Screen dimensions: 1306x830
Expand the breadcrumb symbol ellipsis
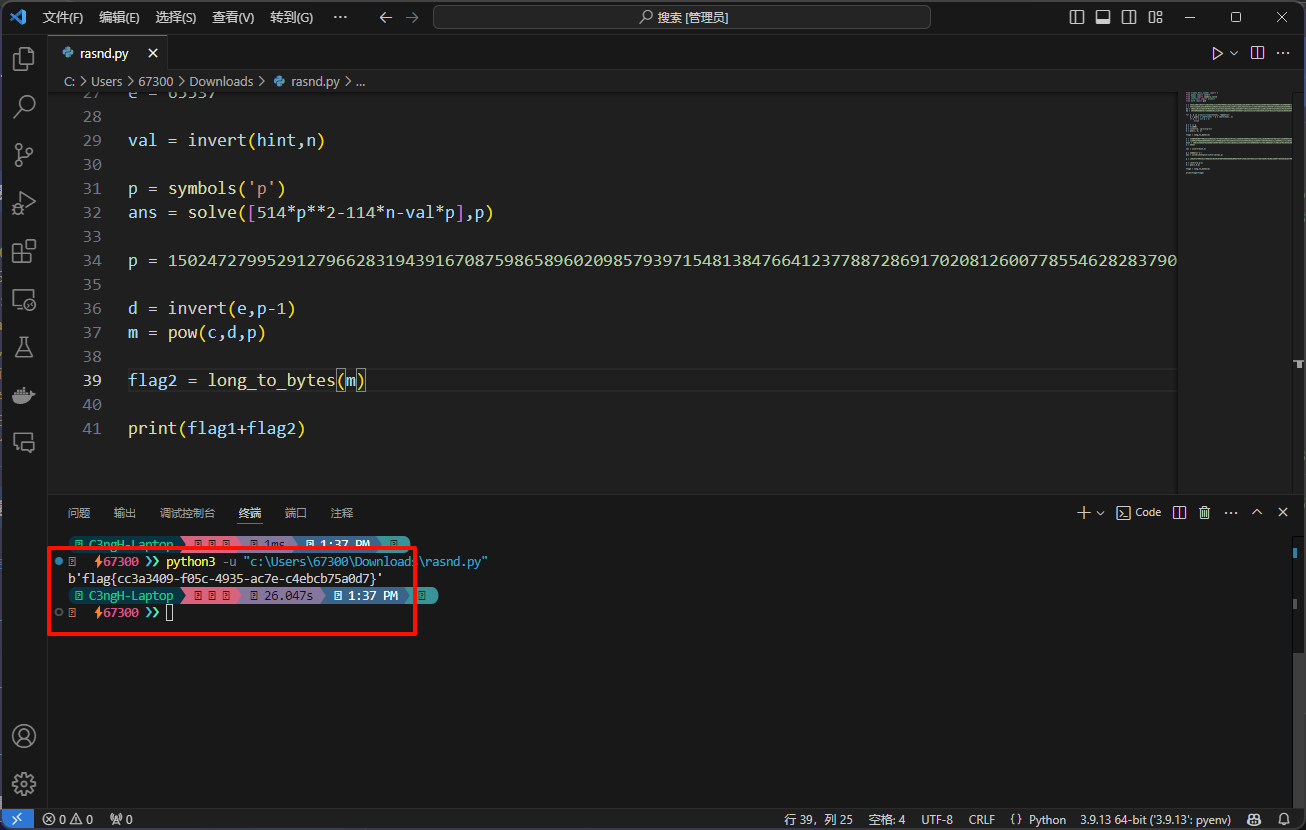361,81
